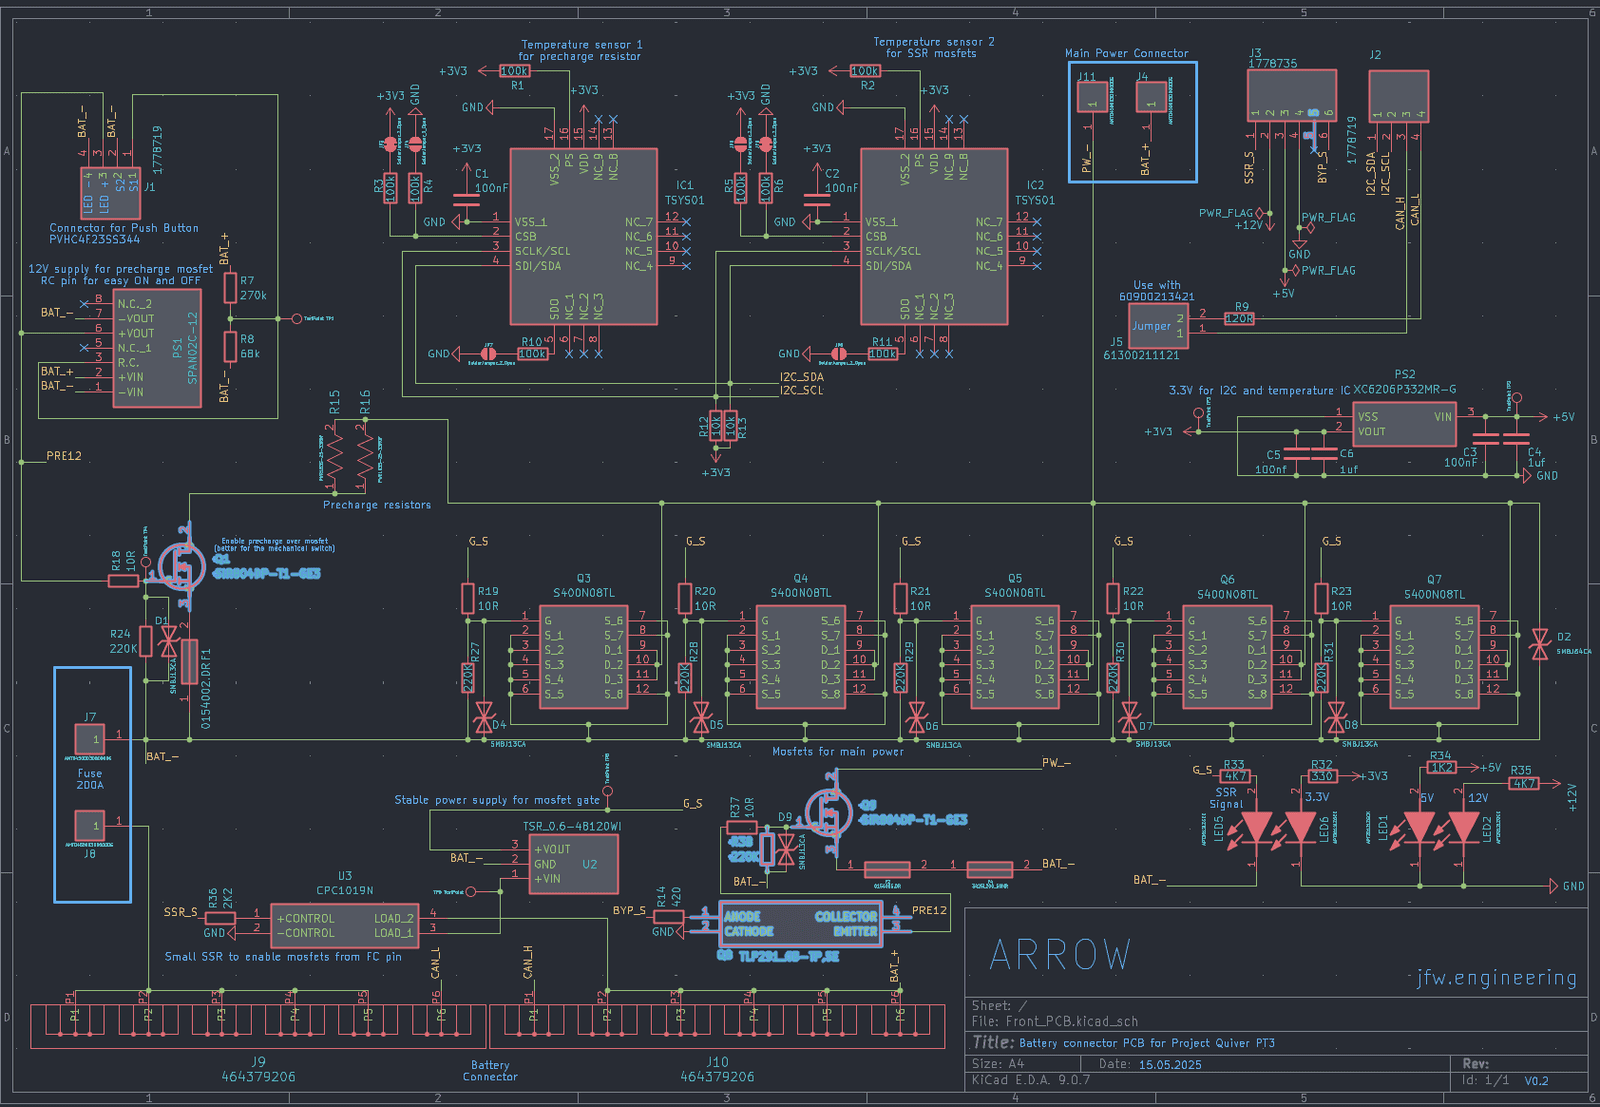The image size is (1600, 1107).
Task: Click the PRE12 net label on the left
Action: click(x=64, y=456)
